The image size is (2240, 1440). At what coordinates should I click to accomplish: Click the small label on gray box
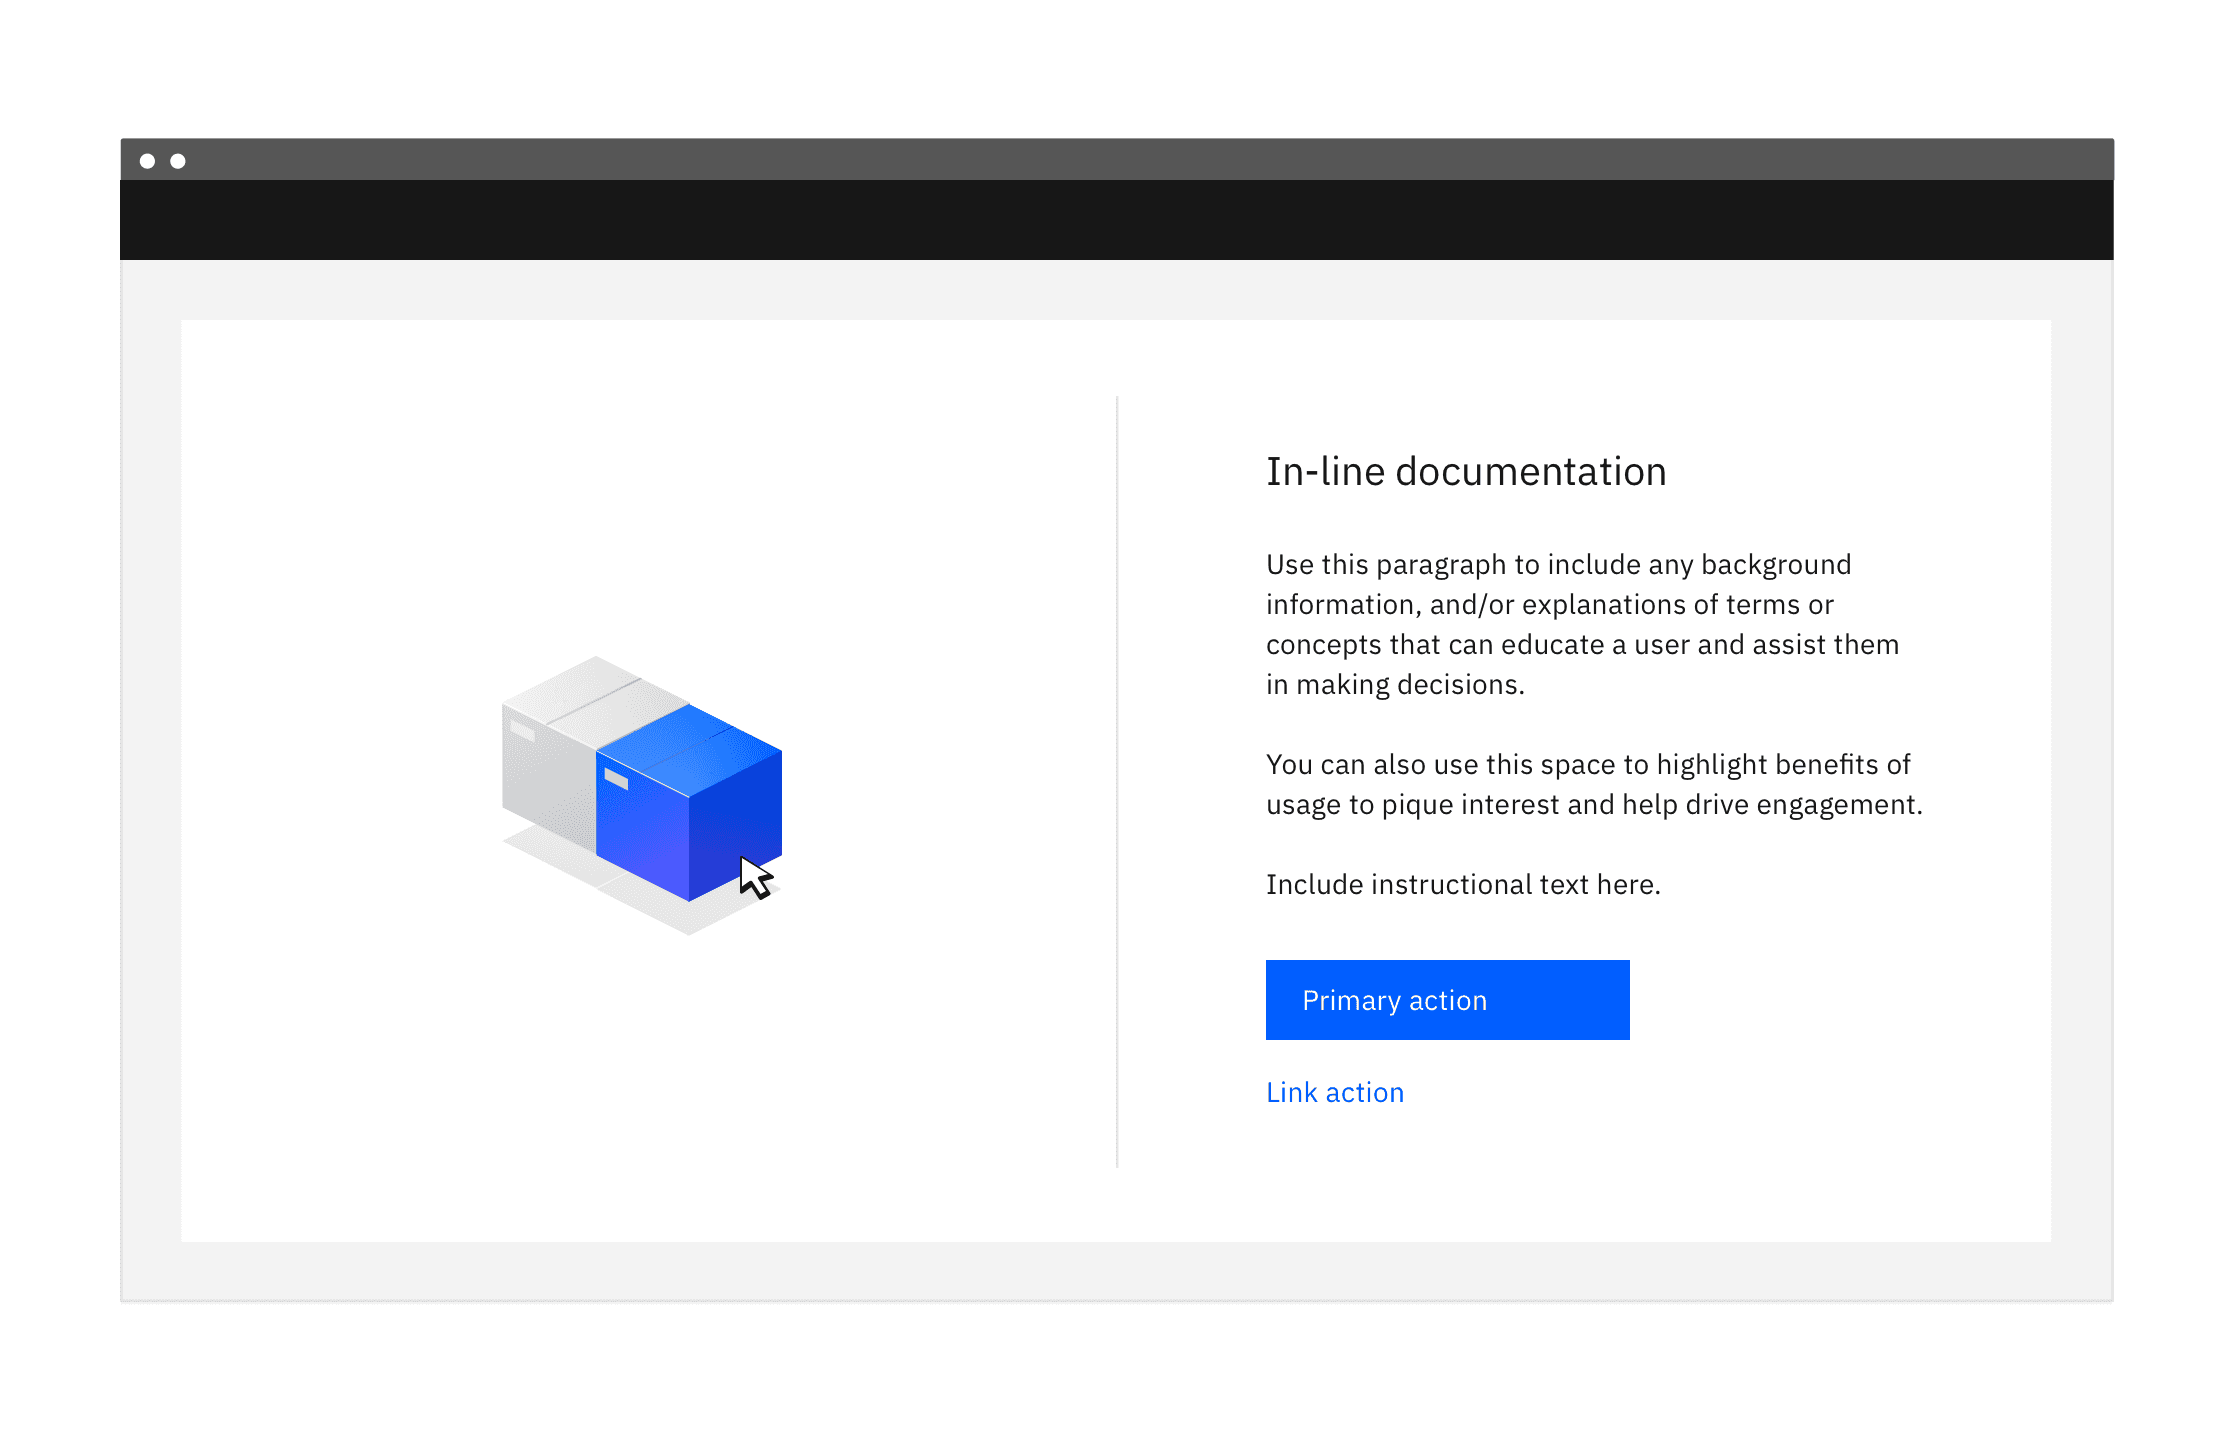click(522, 730)
